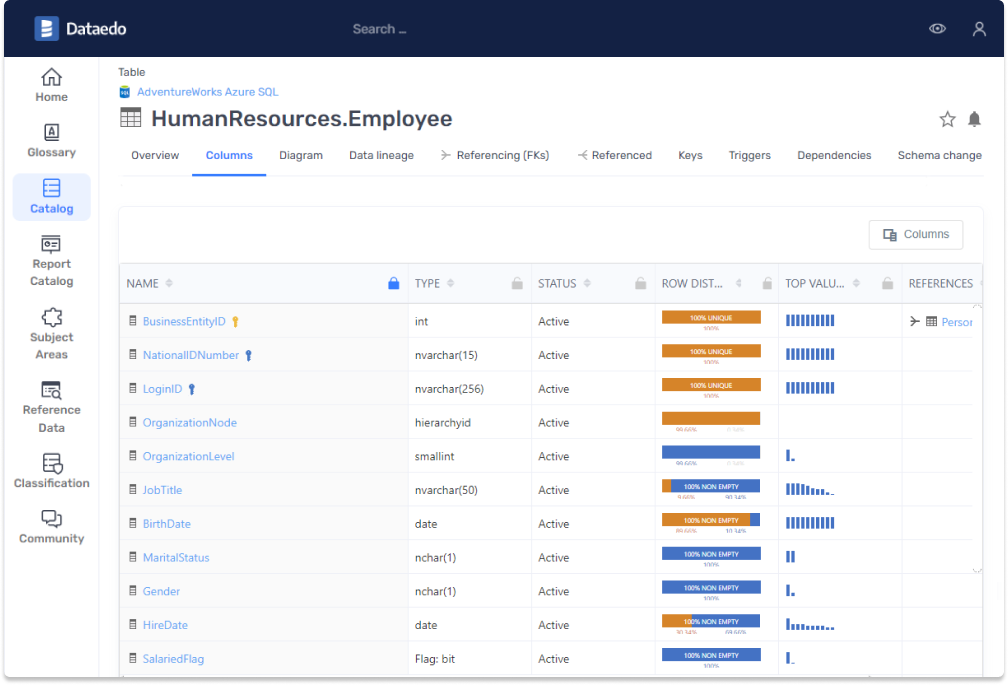
Task: Open the Columns picker button
Action: (x=915, y=234)
